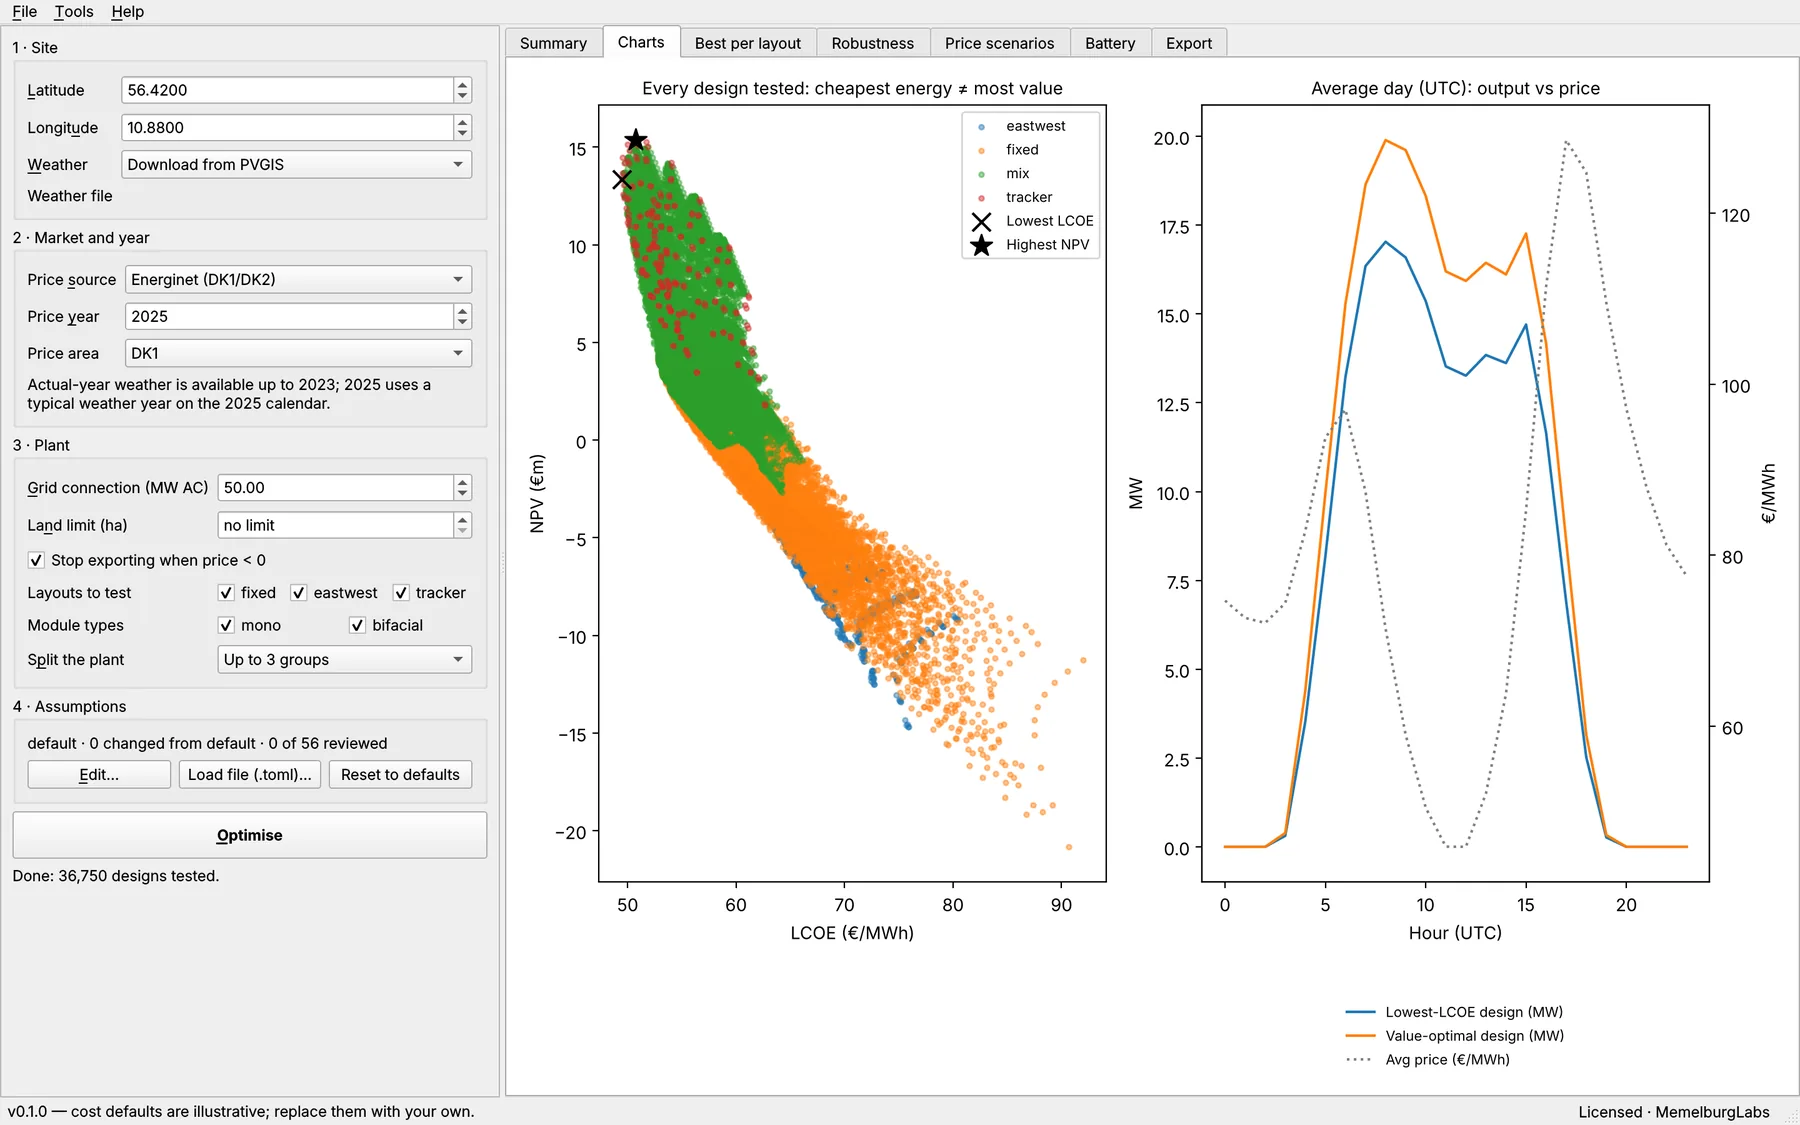Open the Weather source dropdown
The width and height of the screenshot is (1800, 1125).
click(x=296, y=164)
